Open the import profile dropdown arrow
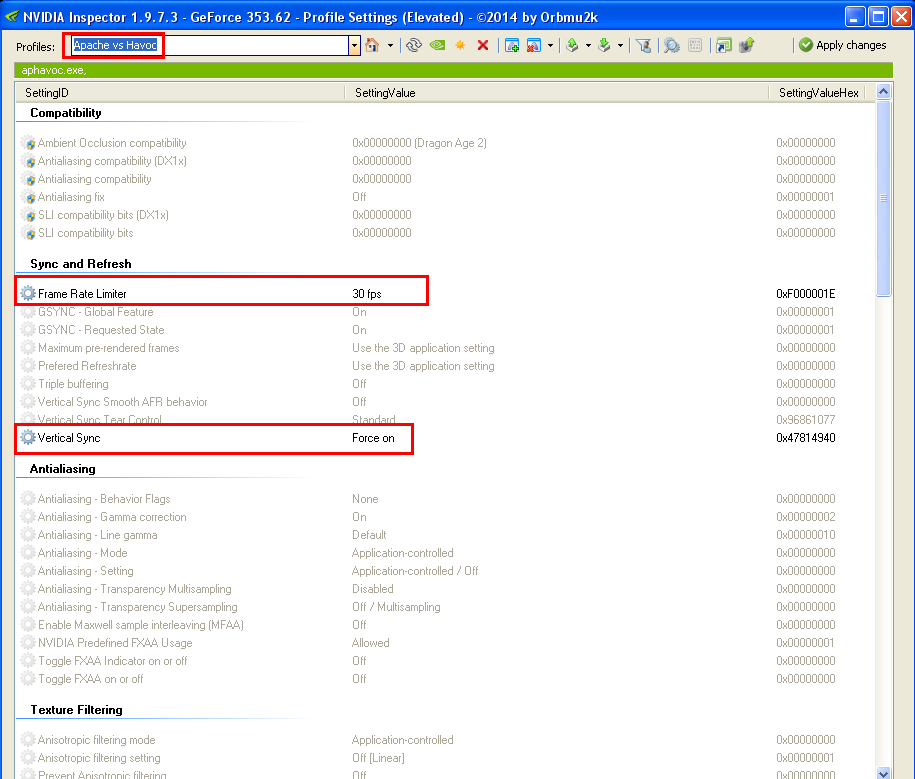915x779 pixels. [x=620, y=46]
